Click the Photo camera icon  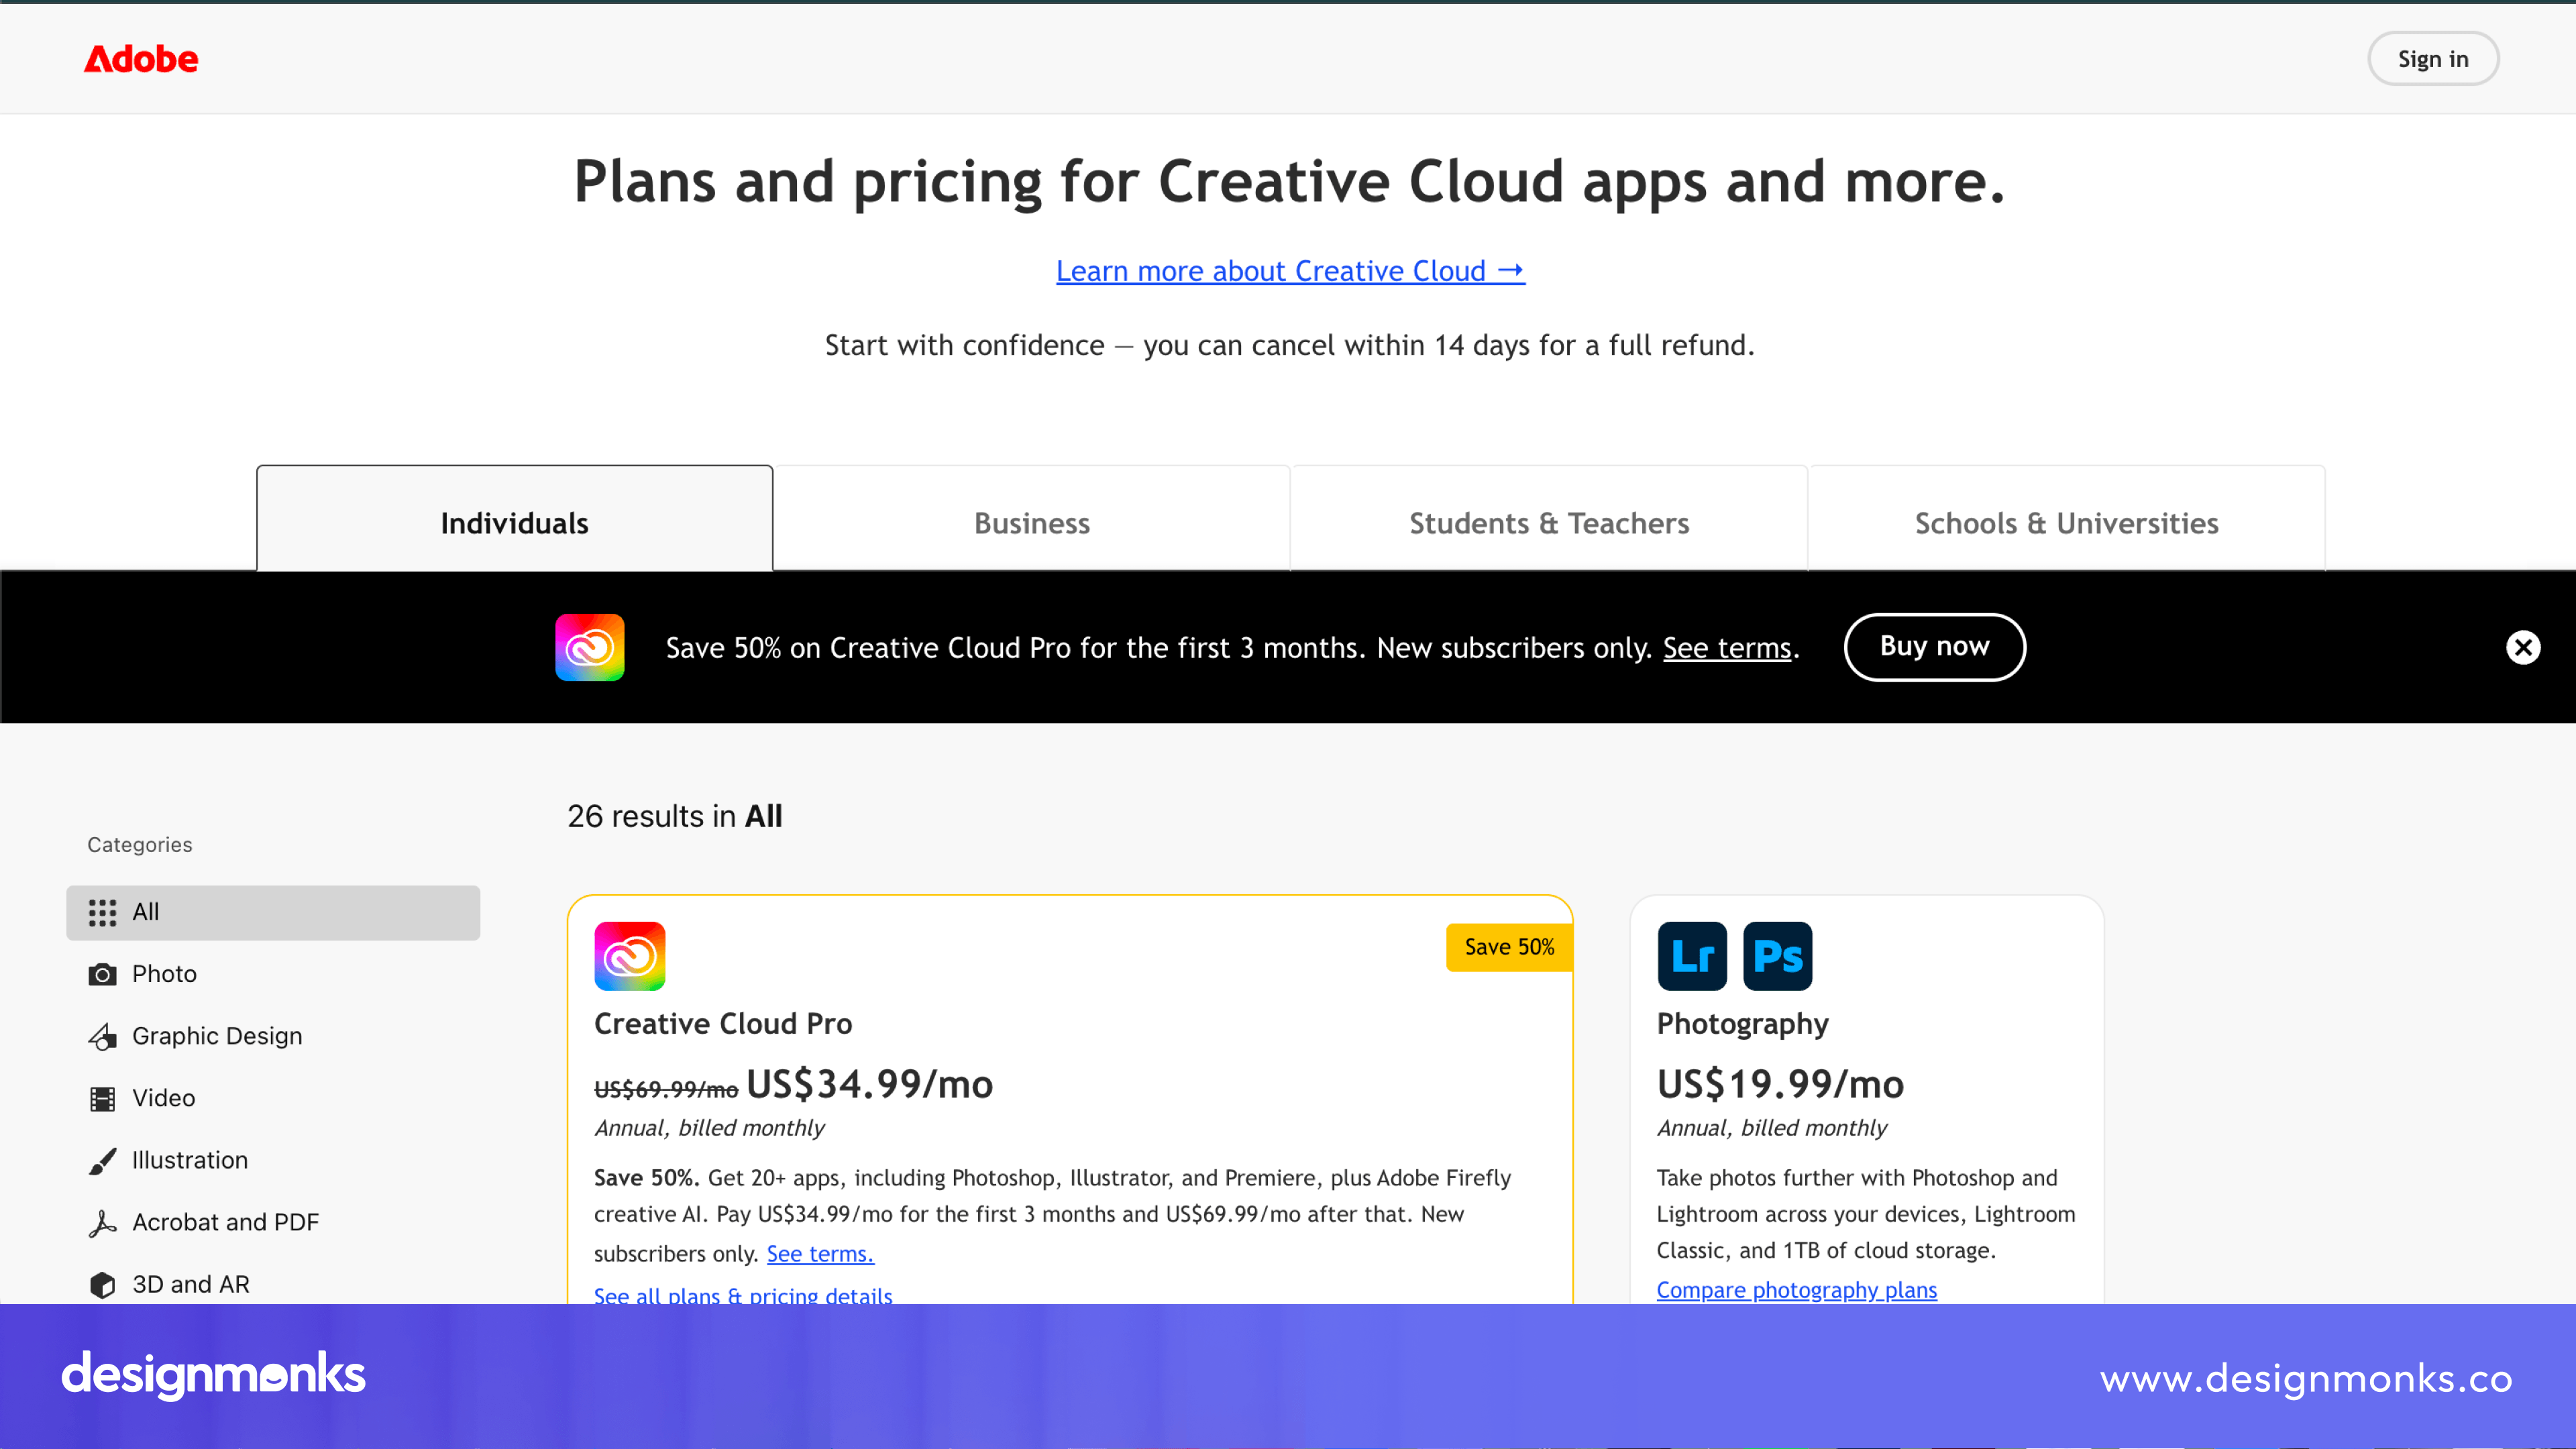click(x=102, y=974)
